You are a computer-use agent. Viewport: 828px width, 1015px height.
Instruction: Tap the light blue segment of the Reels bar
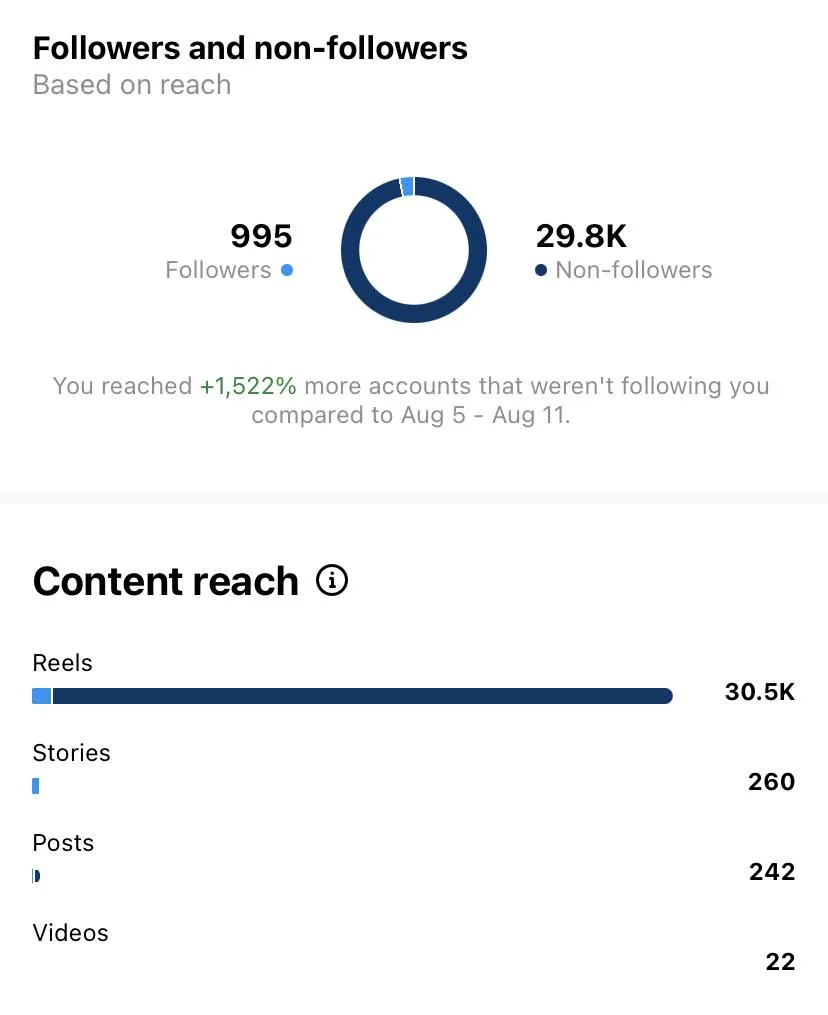pos(41,696)
